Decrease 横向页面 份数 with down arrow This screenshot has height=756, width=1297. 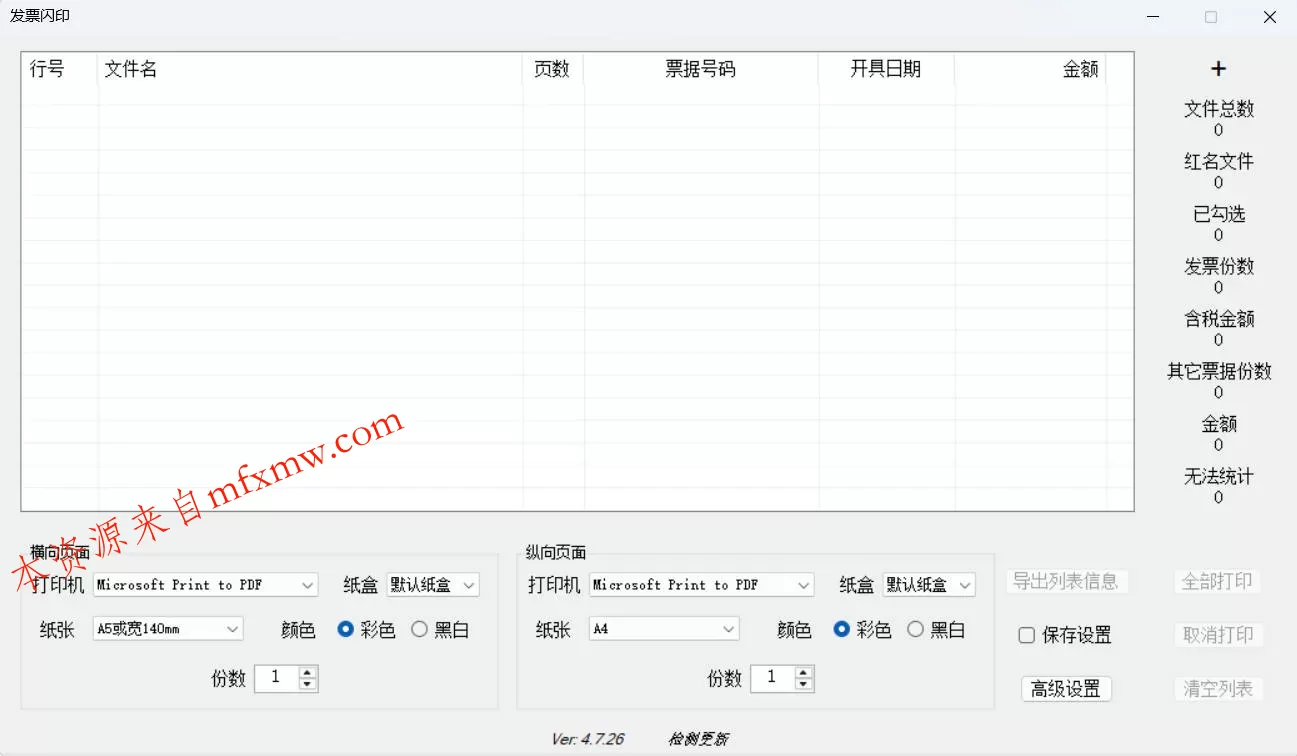coord(308,684)
